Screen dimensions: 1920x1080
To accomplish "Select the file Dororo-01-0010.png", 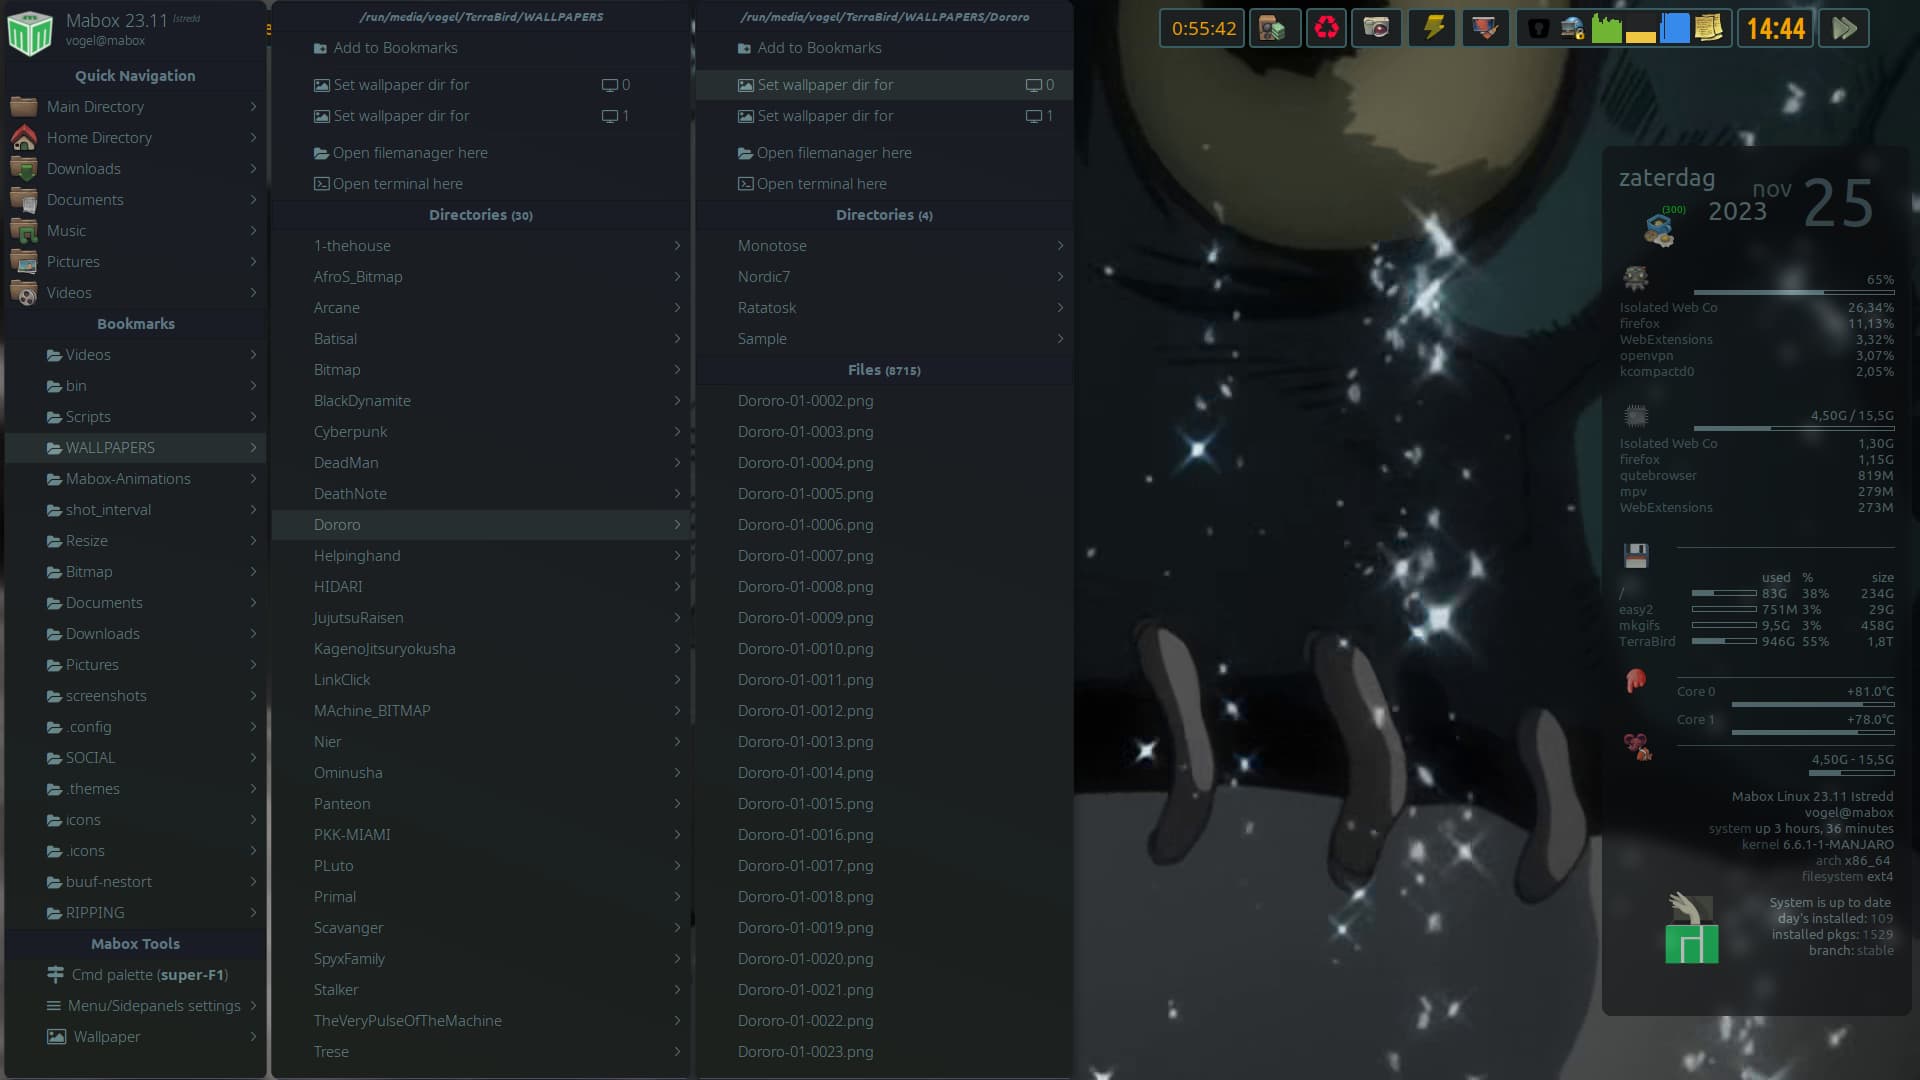I will pyautogui.click(x=805, y=649).
